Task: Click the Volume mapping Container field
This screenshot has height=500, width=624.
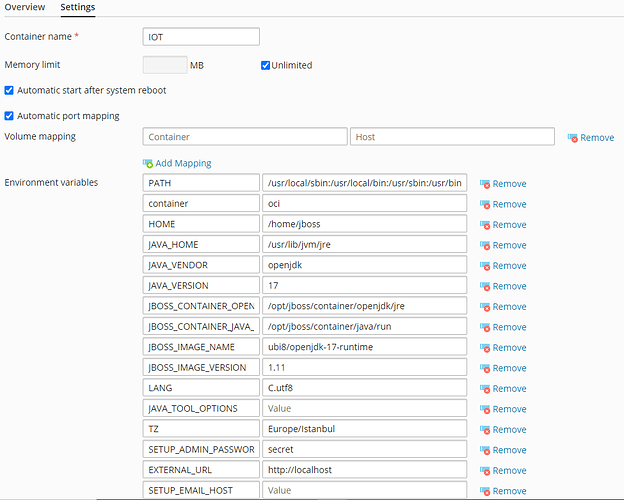Action: 245,137
